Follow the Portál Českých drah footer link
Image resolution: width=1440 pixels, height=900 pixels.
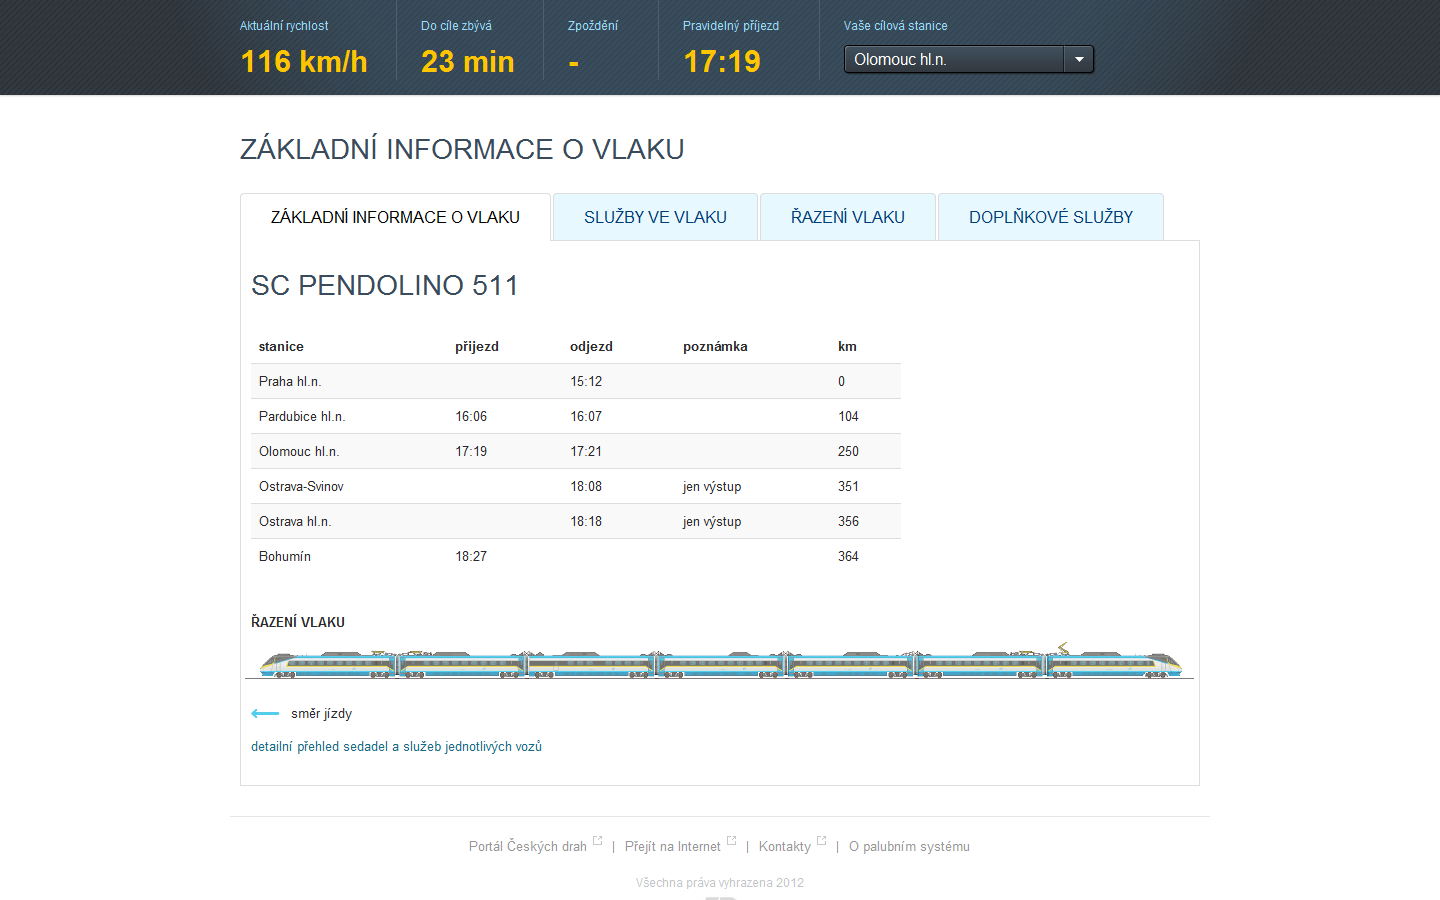[x=527, y=847]
